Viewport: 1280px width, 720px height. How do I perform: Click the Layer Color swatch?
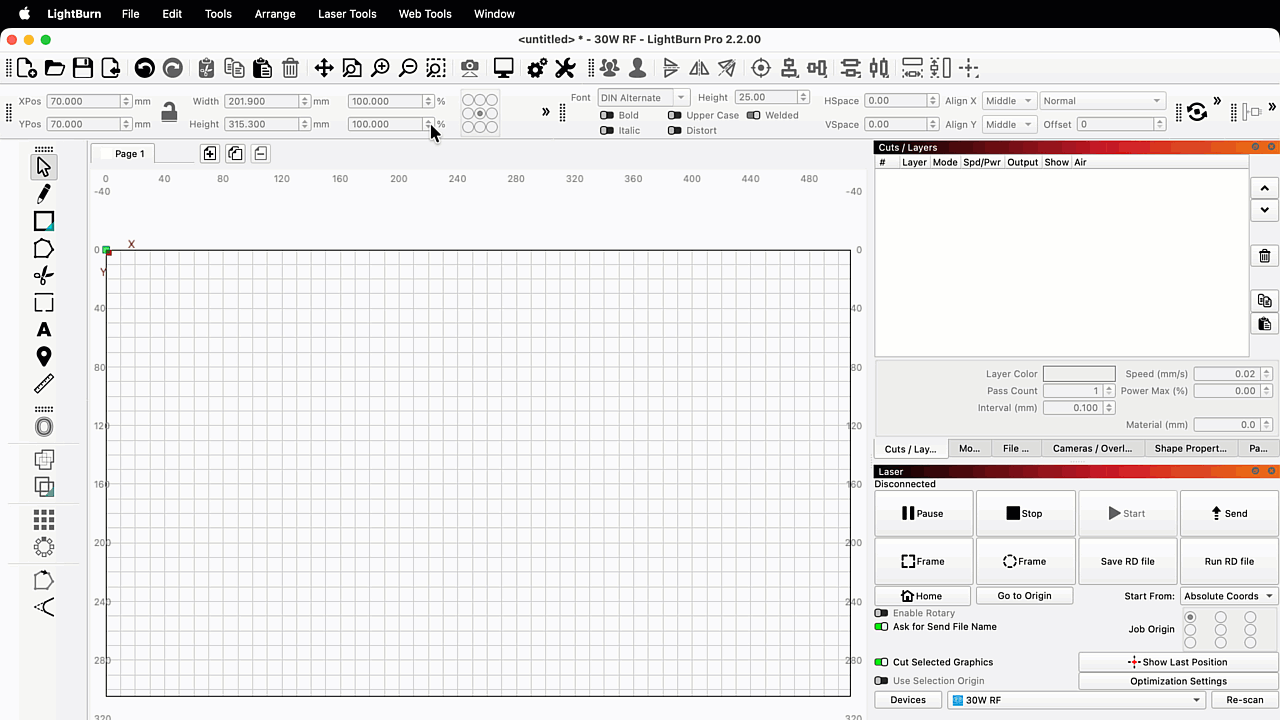(1079, 374)
